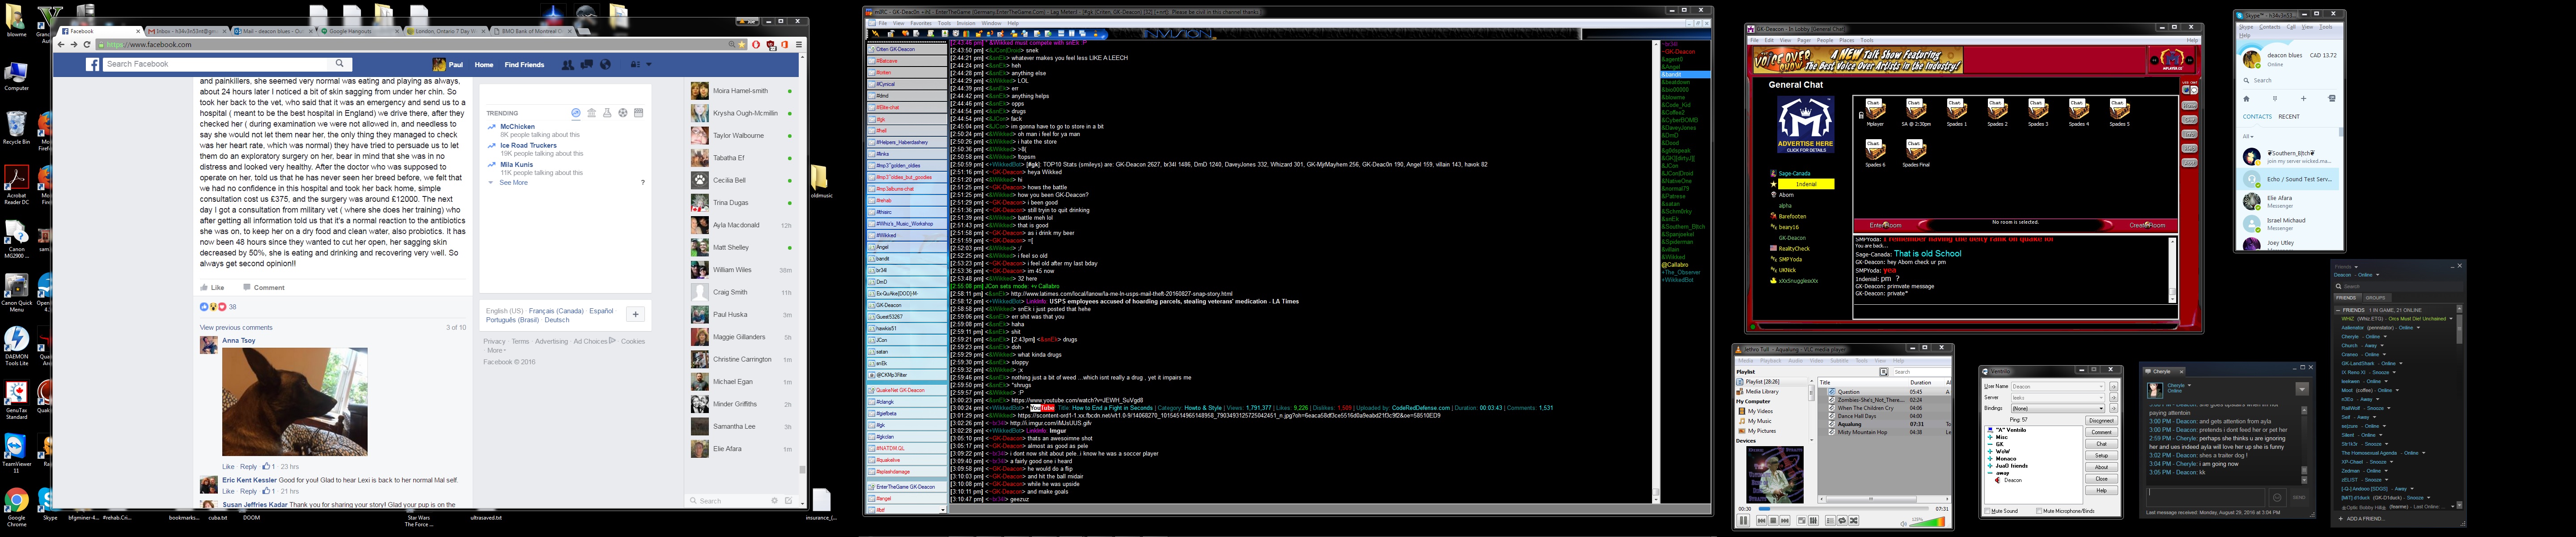Image resolution: width=2576 pixels, height=537 pixels.
Task: Click Create Room button in lobby window
Action: click(x=2147, y=225)
